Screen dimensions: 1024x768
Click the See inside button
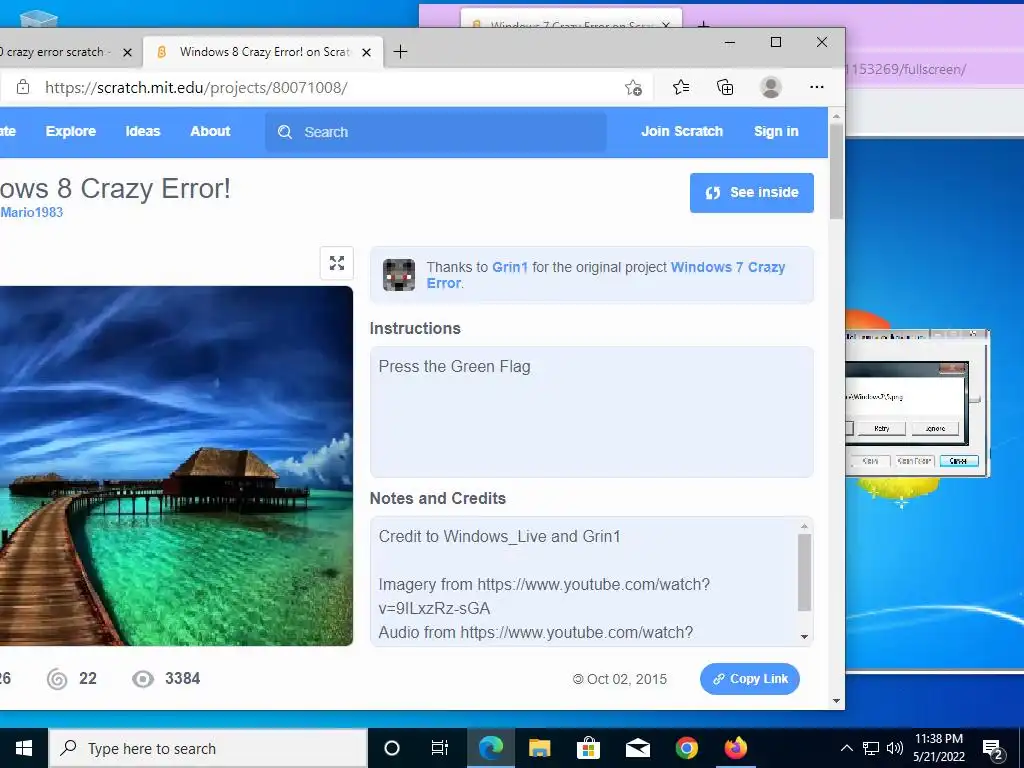coord(752,193)
